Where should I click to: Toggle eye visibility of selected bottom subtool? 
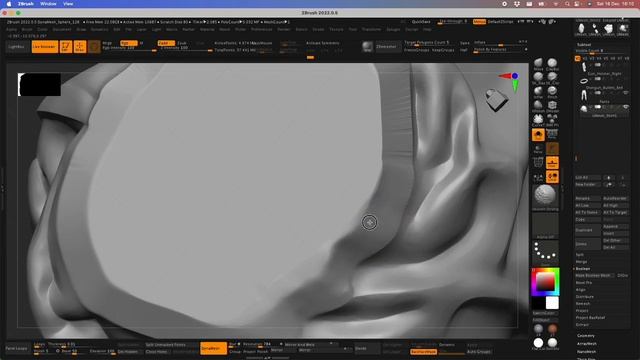click(x=625, y=107)
